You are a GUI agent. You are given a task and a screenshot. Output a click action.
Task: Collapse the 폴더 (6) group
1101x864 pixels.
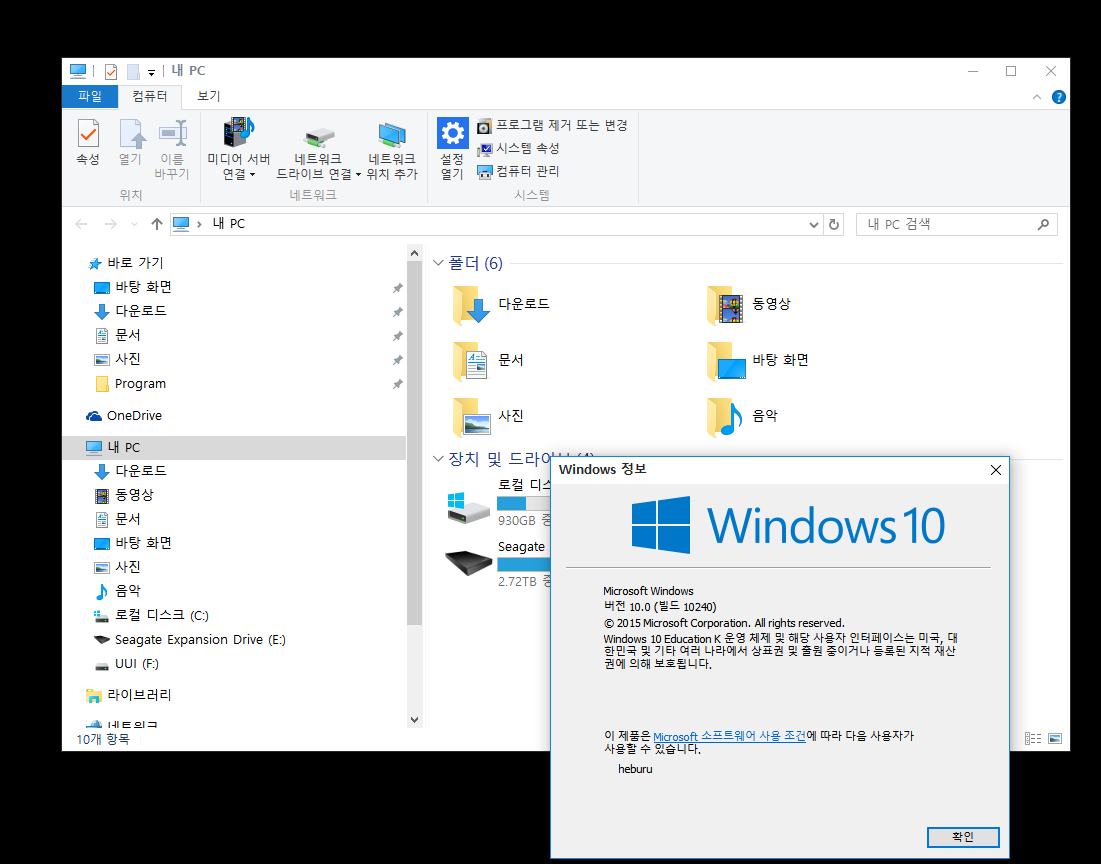point(438,263)
